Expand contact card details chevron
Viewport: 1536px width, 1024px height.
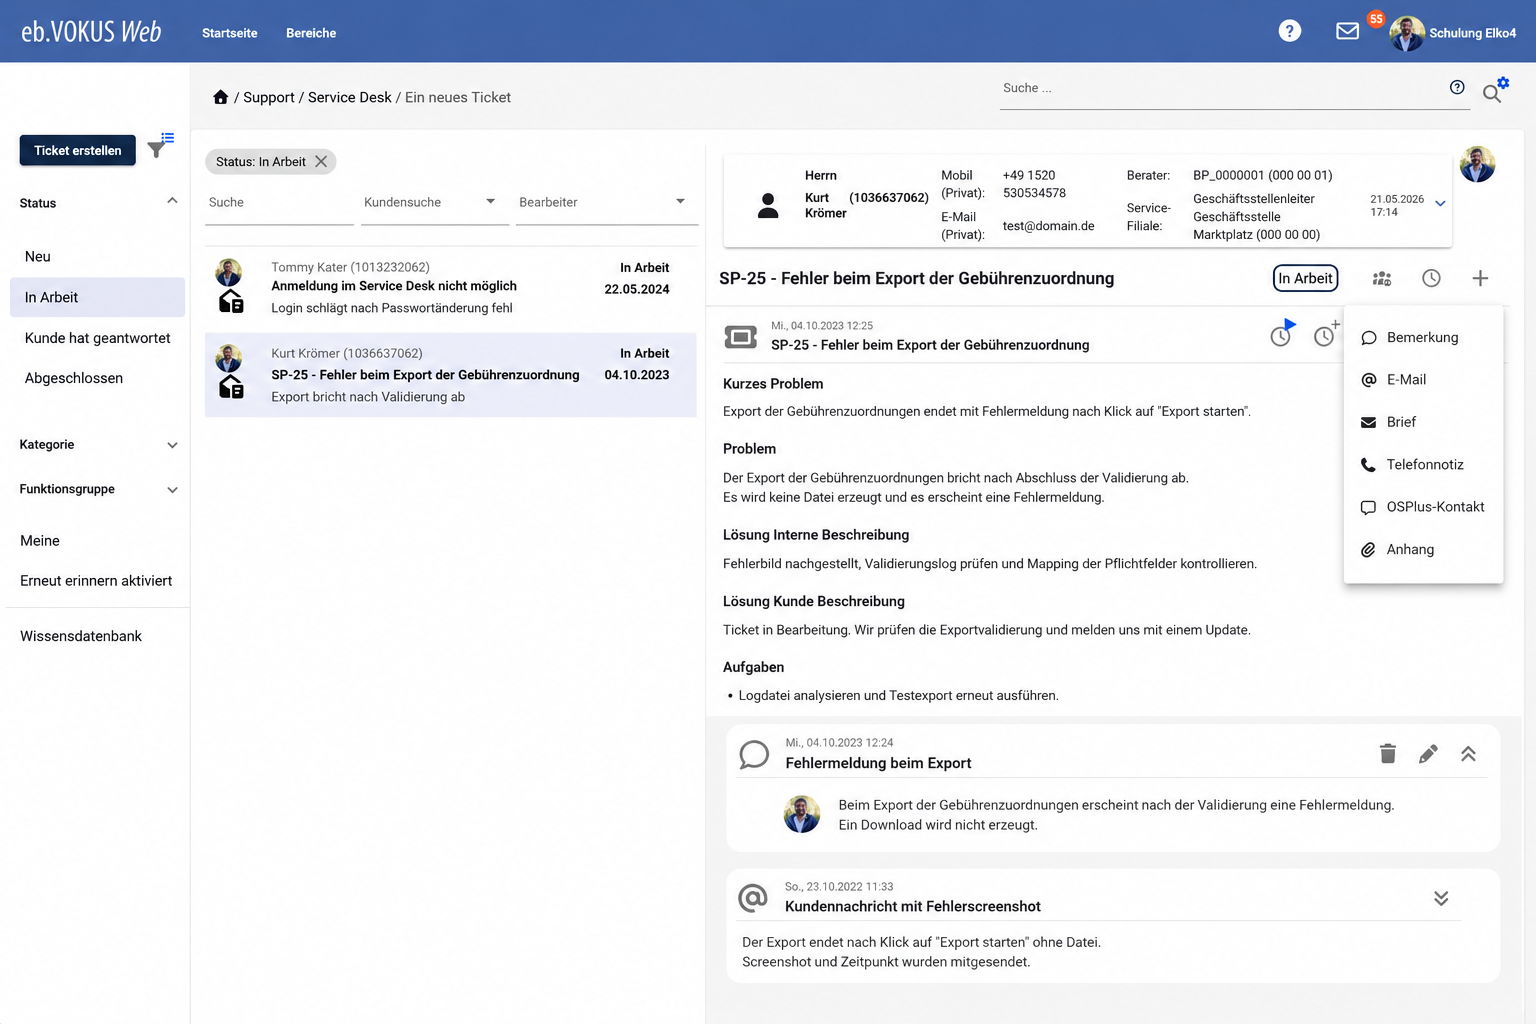[1440, 203]
